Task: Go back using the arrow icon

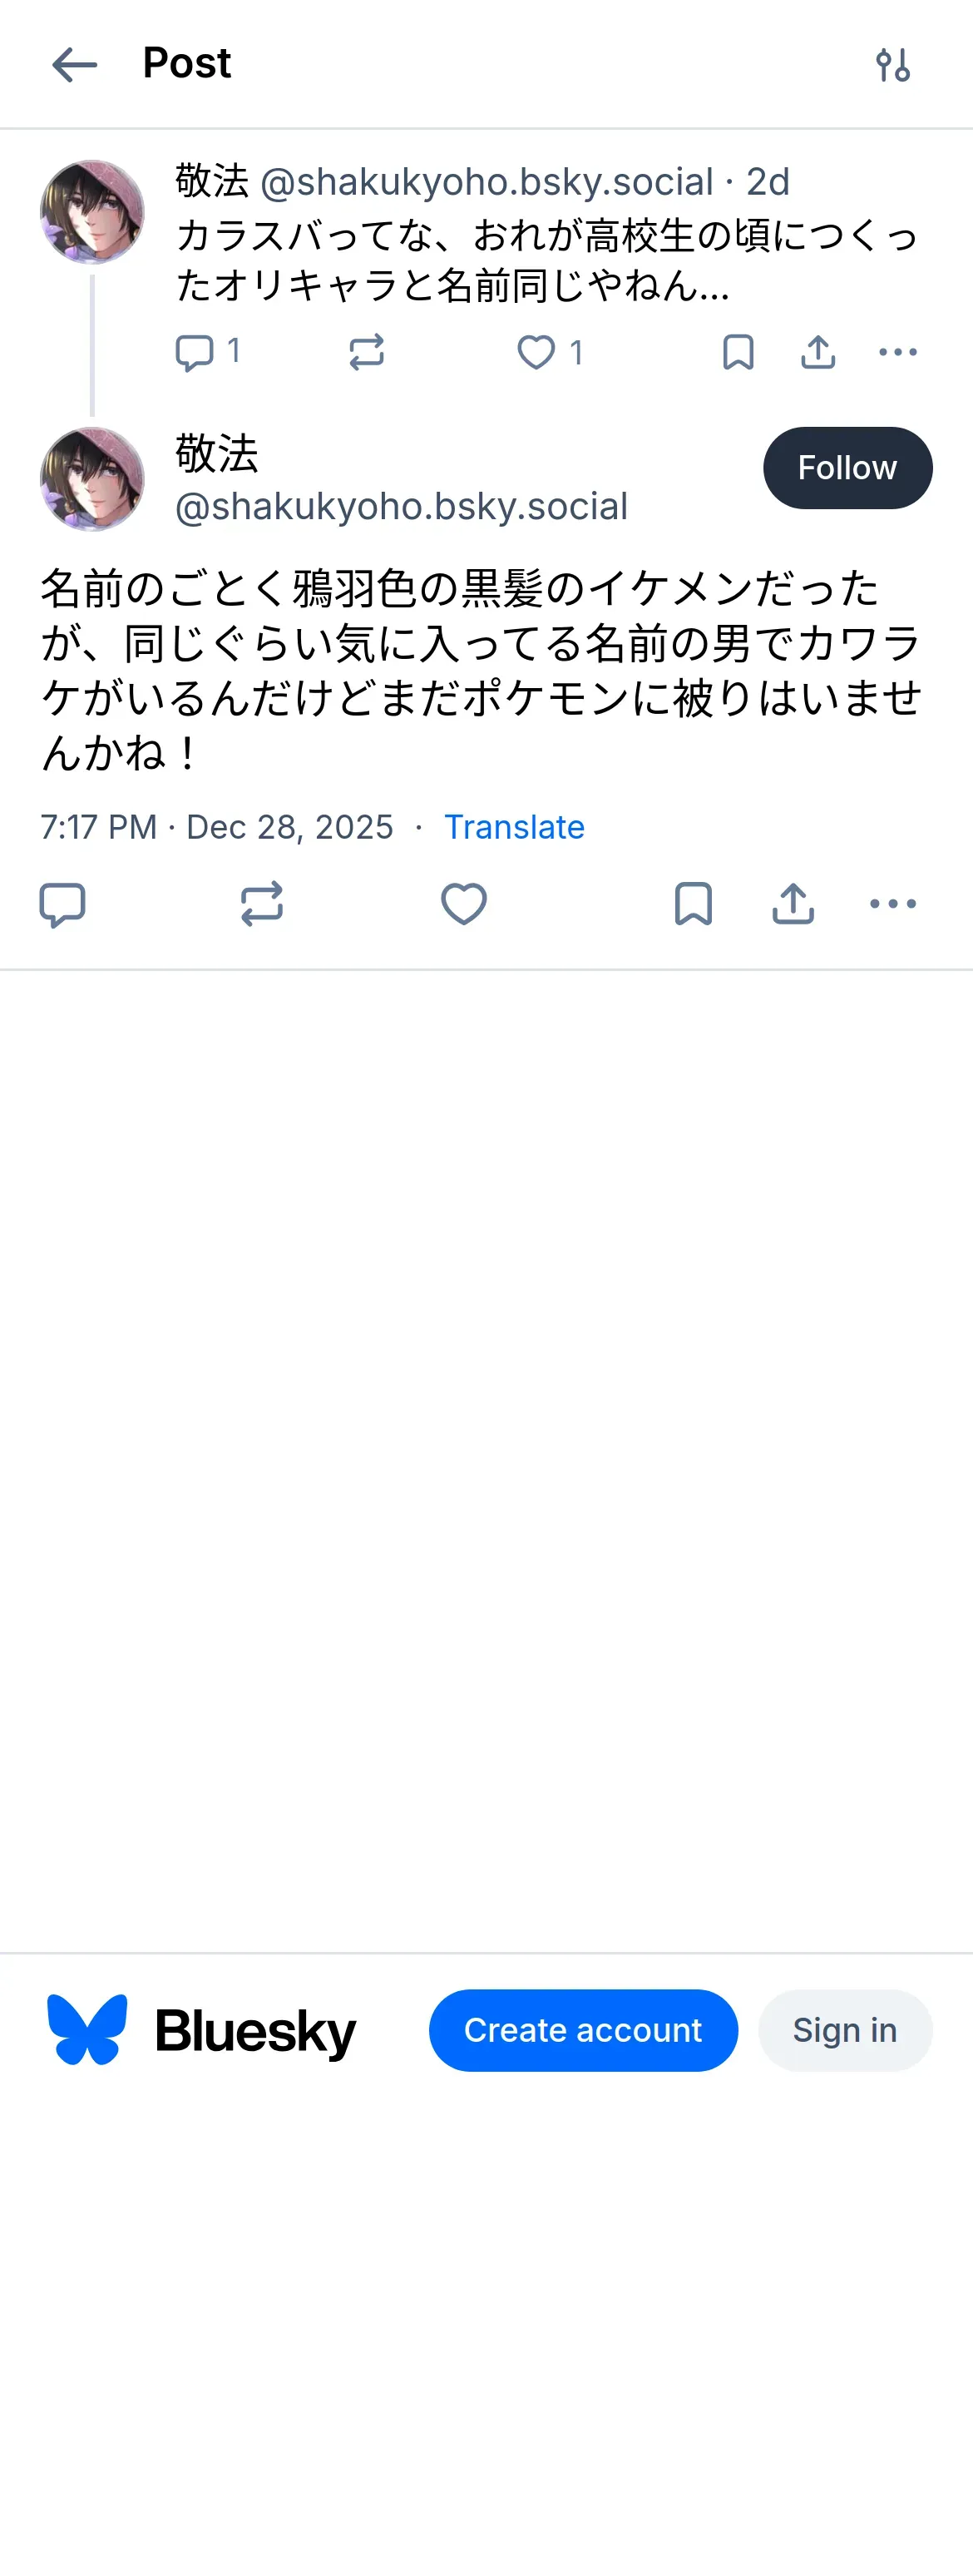Action: (75, 65)
